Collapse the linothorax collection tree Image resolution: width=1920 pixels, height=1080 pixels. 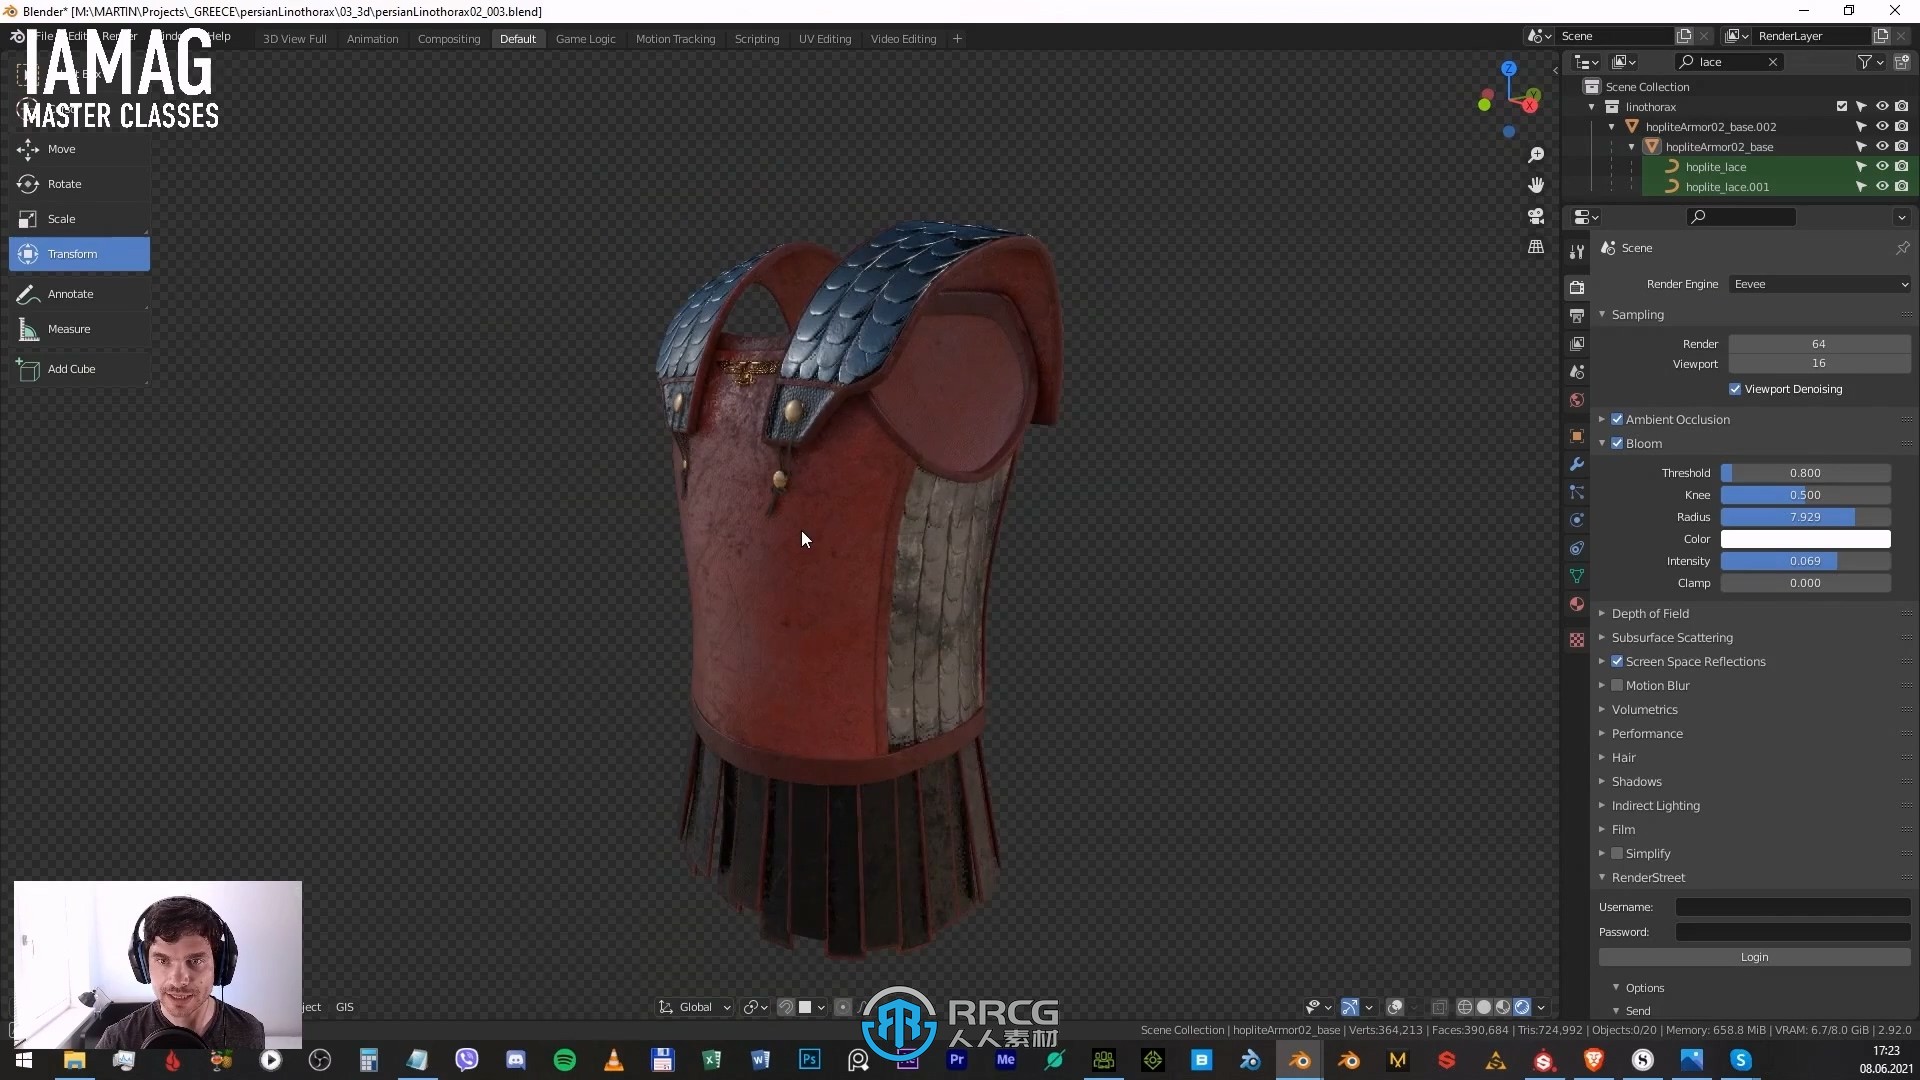pos(1592,106)
